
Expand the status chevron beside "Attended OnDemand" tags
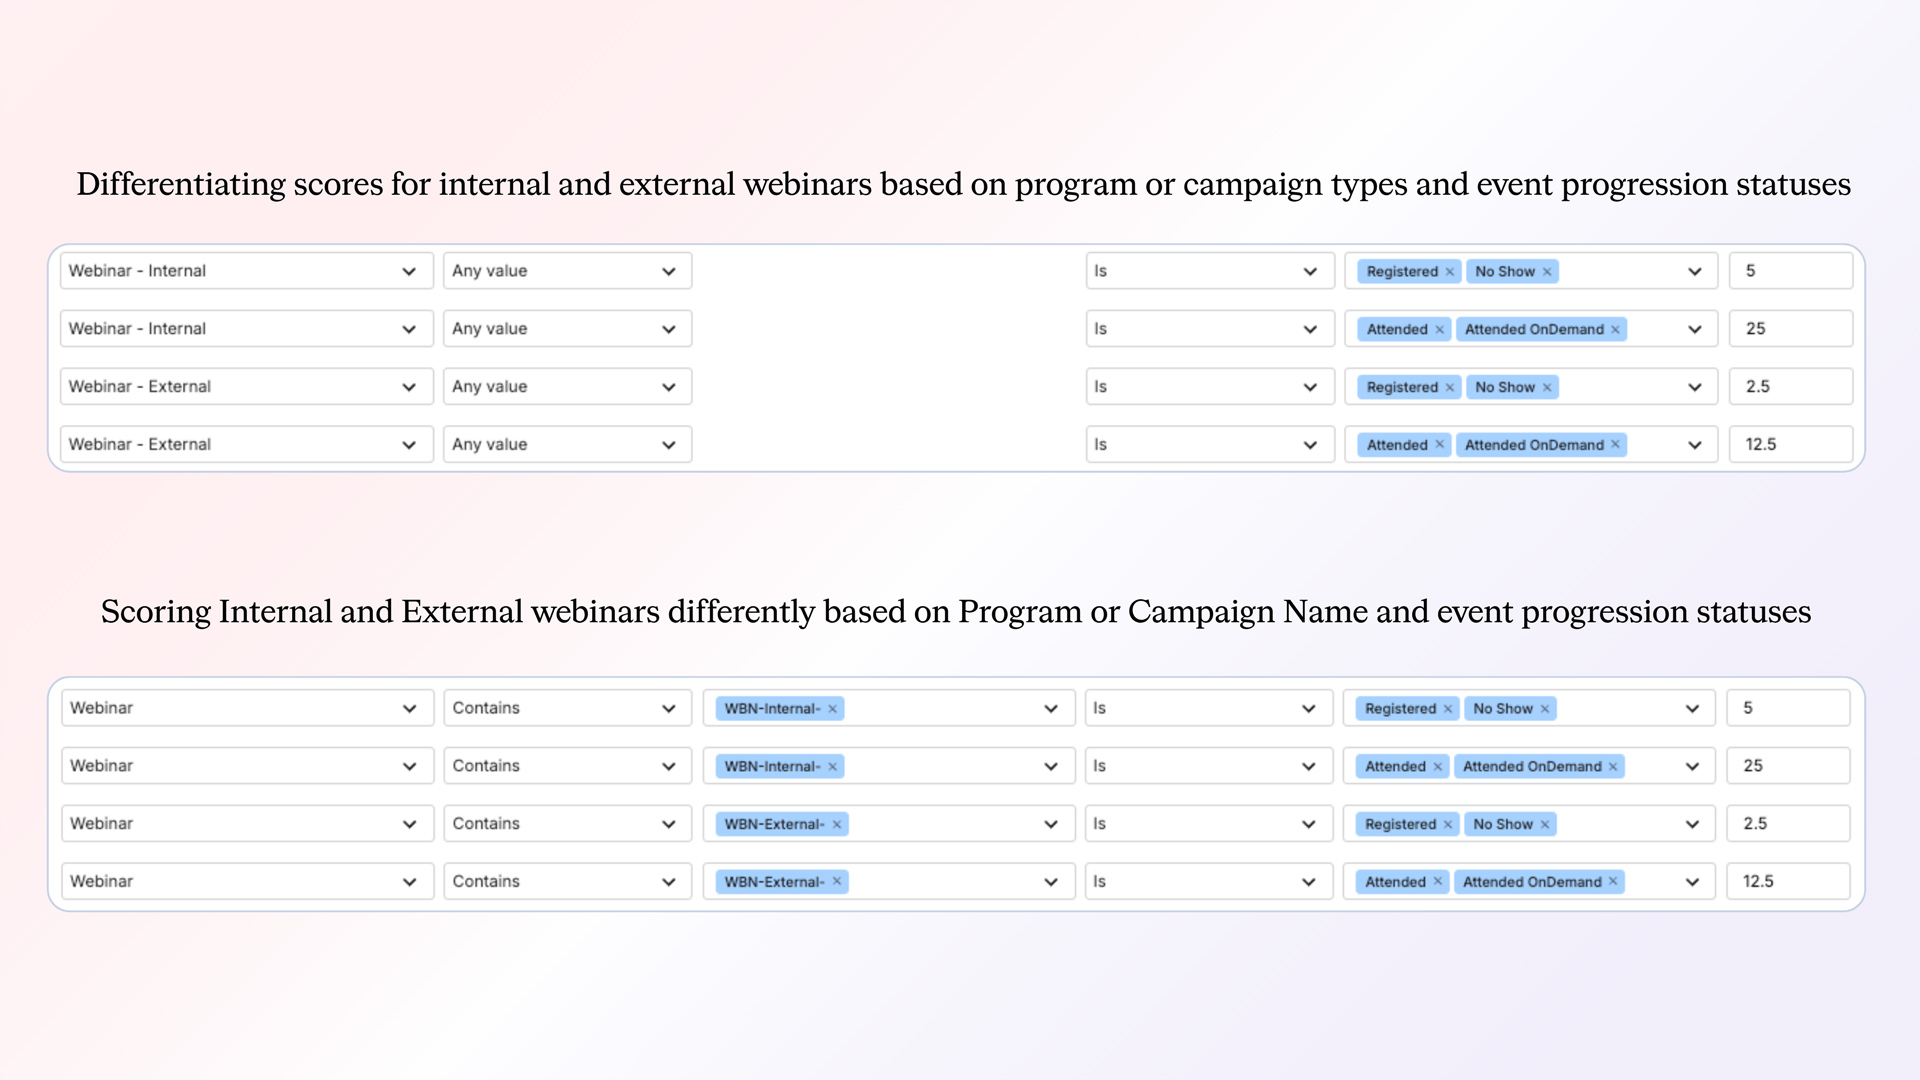pos(1694,328)
